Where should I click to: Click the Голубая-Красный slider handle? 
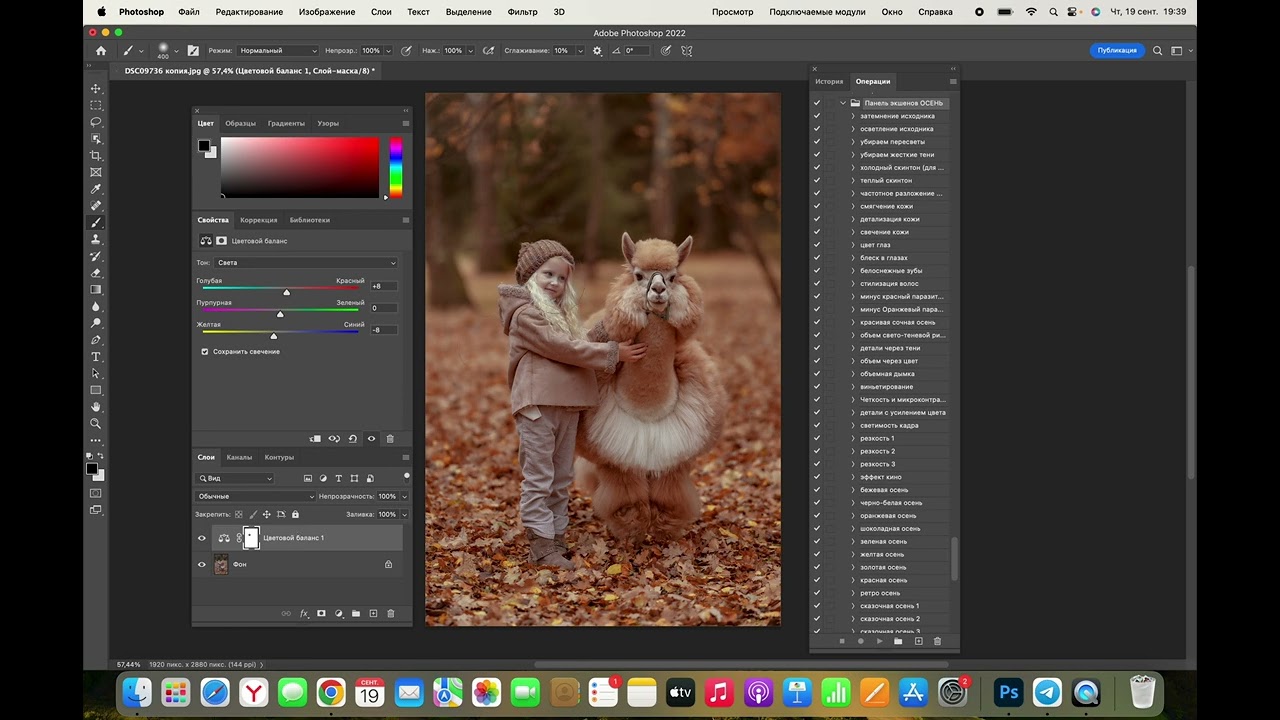pos(286,292)
